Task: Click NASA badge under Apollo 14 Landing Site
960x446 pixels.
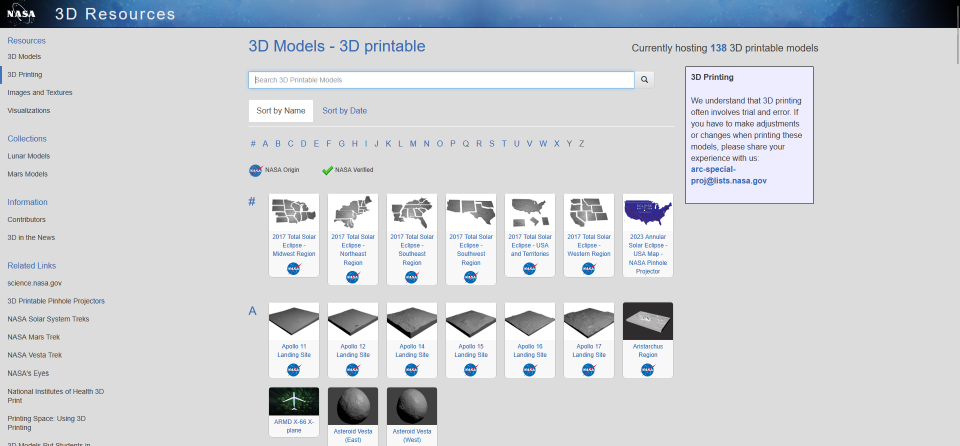Action: 411,369
